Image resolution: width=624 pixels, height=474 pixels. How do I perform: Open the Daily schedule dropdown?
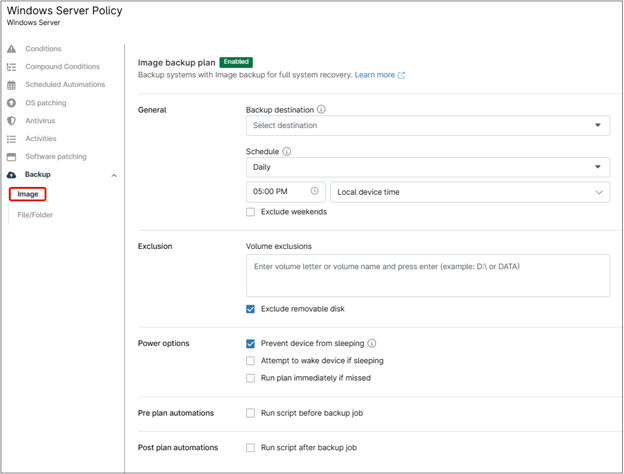[x=427, y=167]
